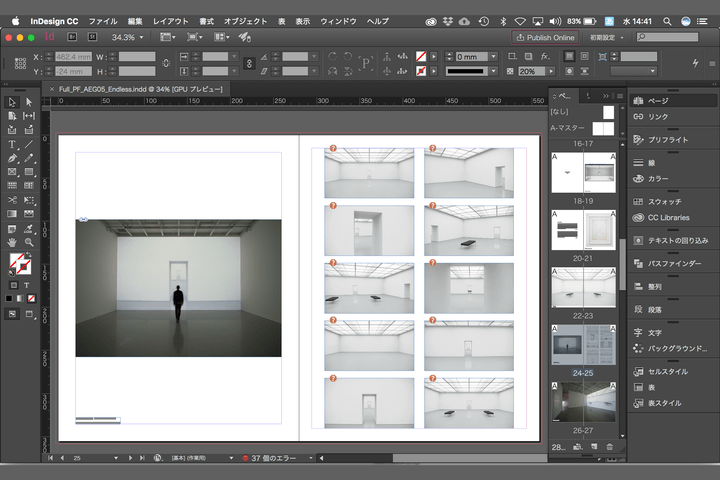This screenshot has height=480, width=720.
Task: Activate the Pen tool
Action: pos(12,158)
